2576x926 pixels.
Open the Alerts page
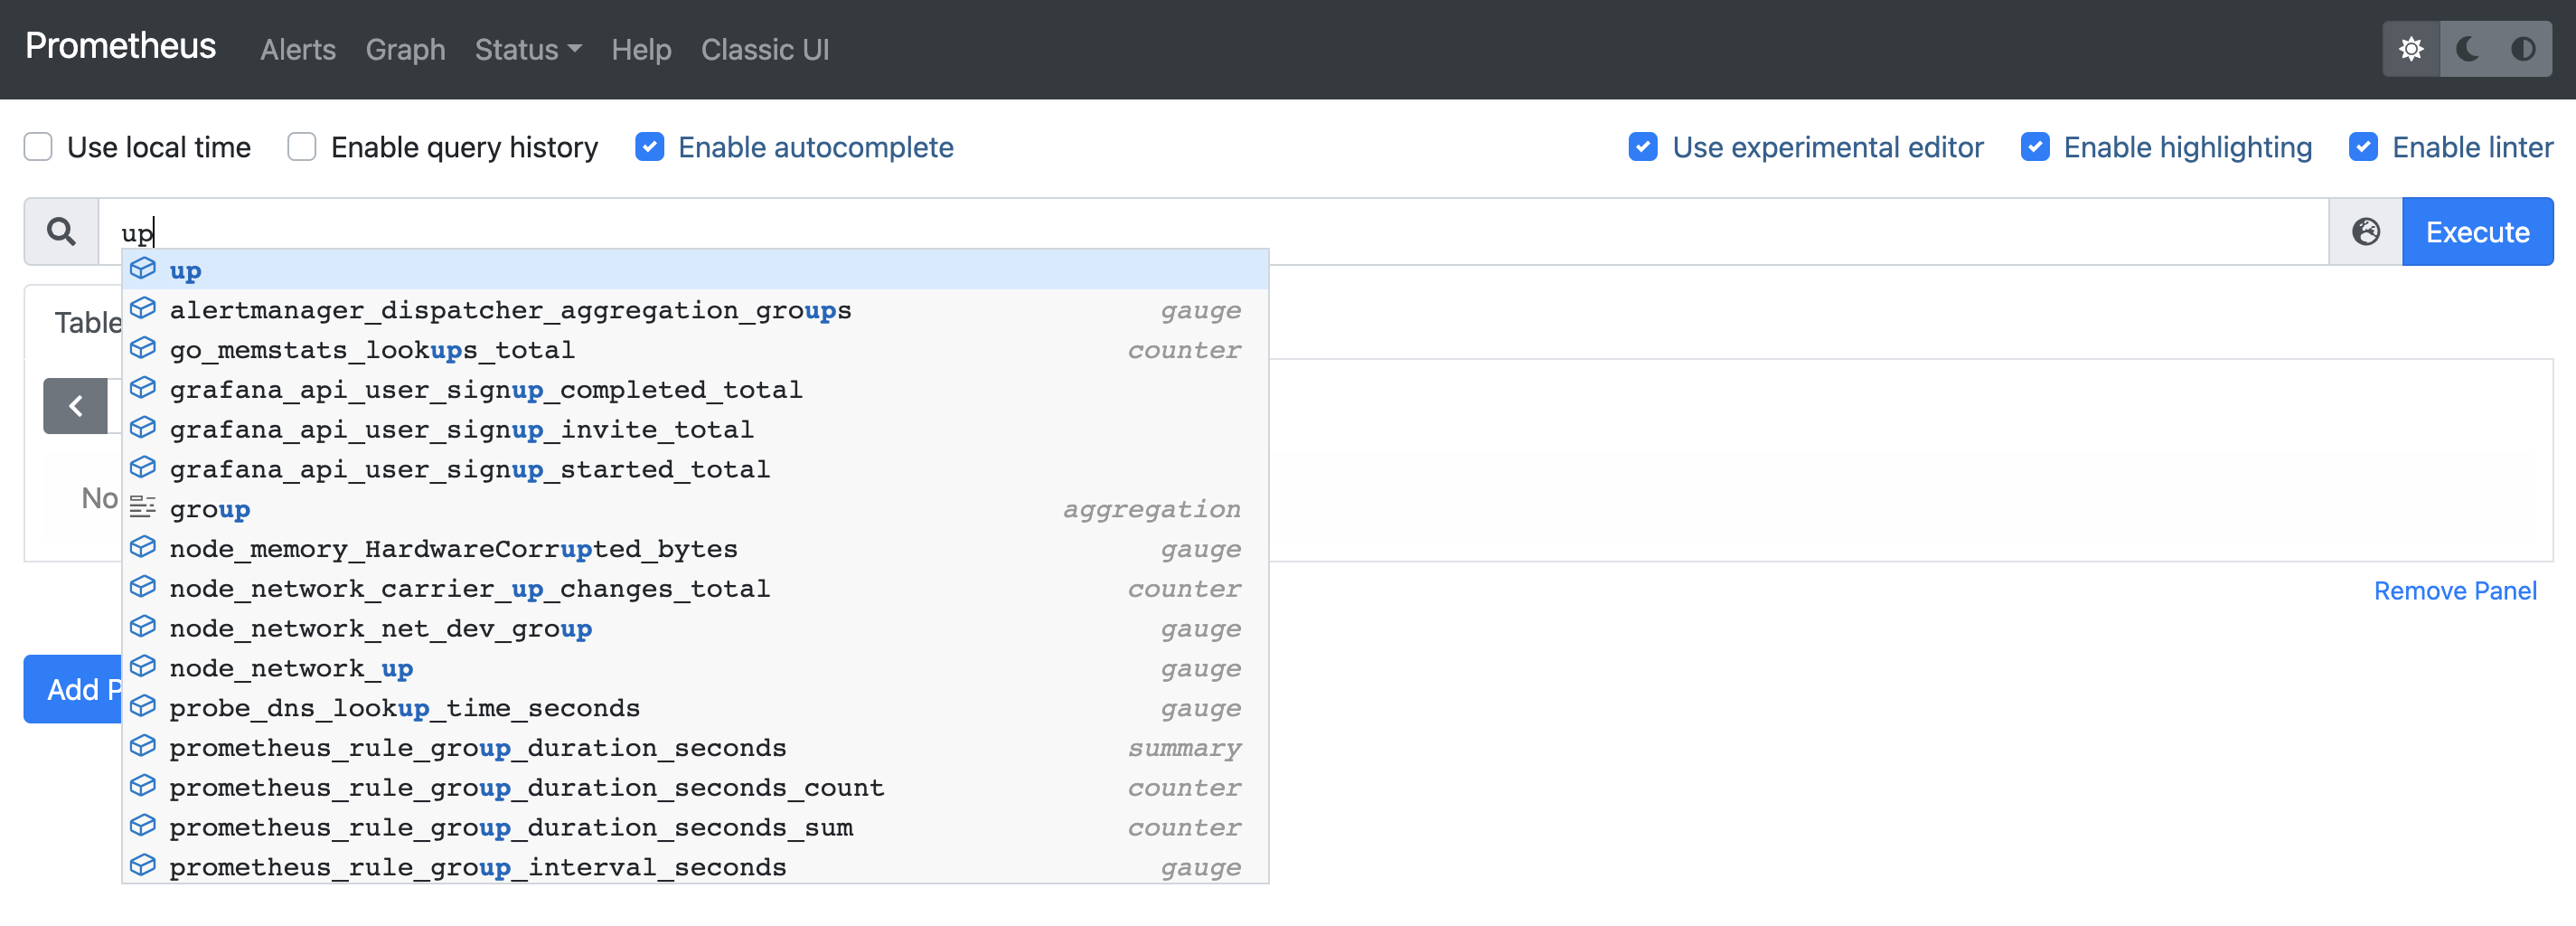pos(297,50)
